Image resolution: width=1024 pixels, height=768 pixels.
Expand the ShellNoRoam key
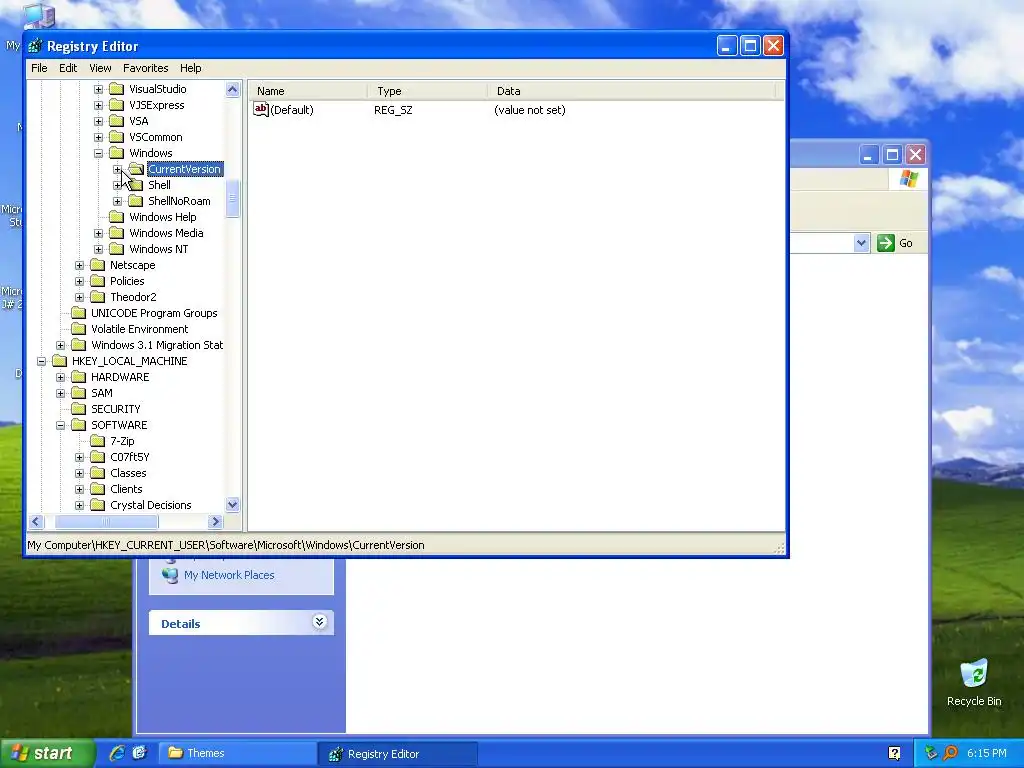pos(118,201)
